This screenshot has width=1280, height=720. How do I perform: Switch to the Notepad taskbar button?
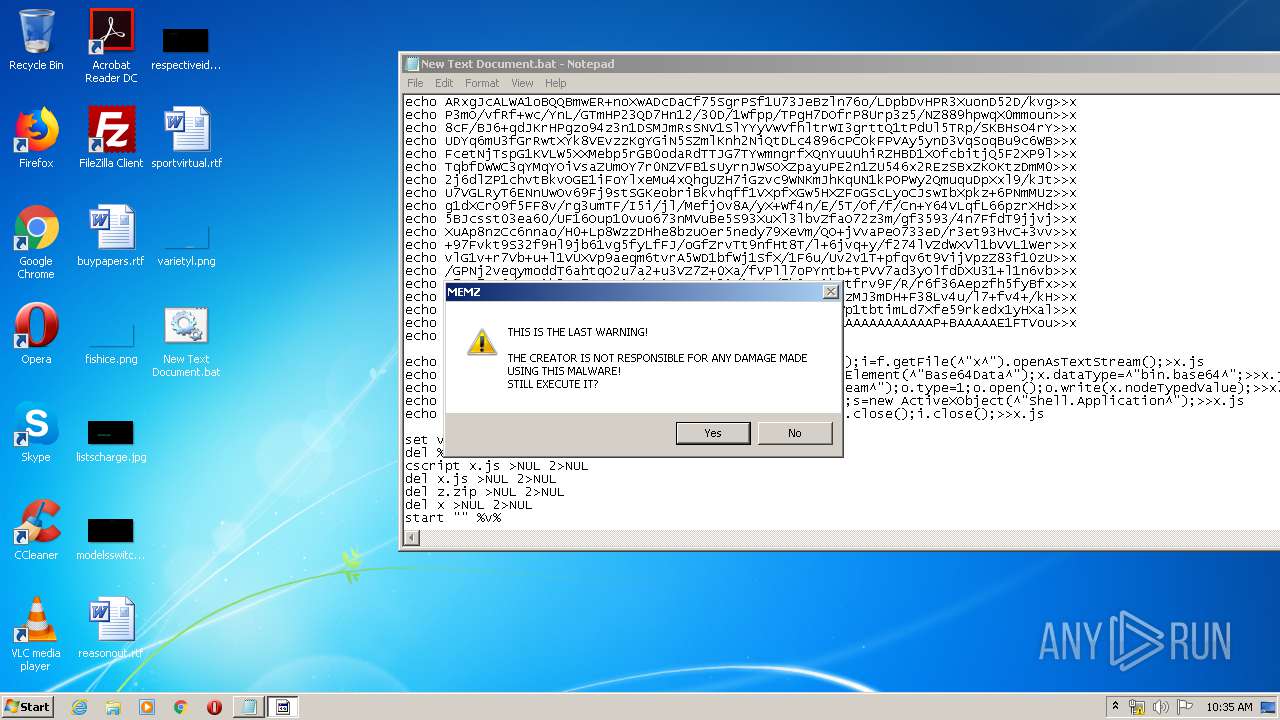click(248, 706)
